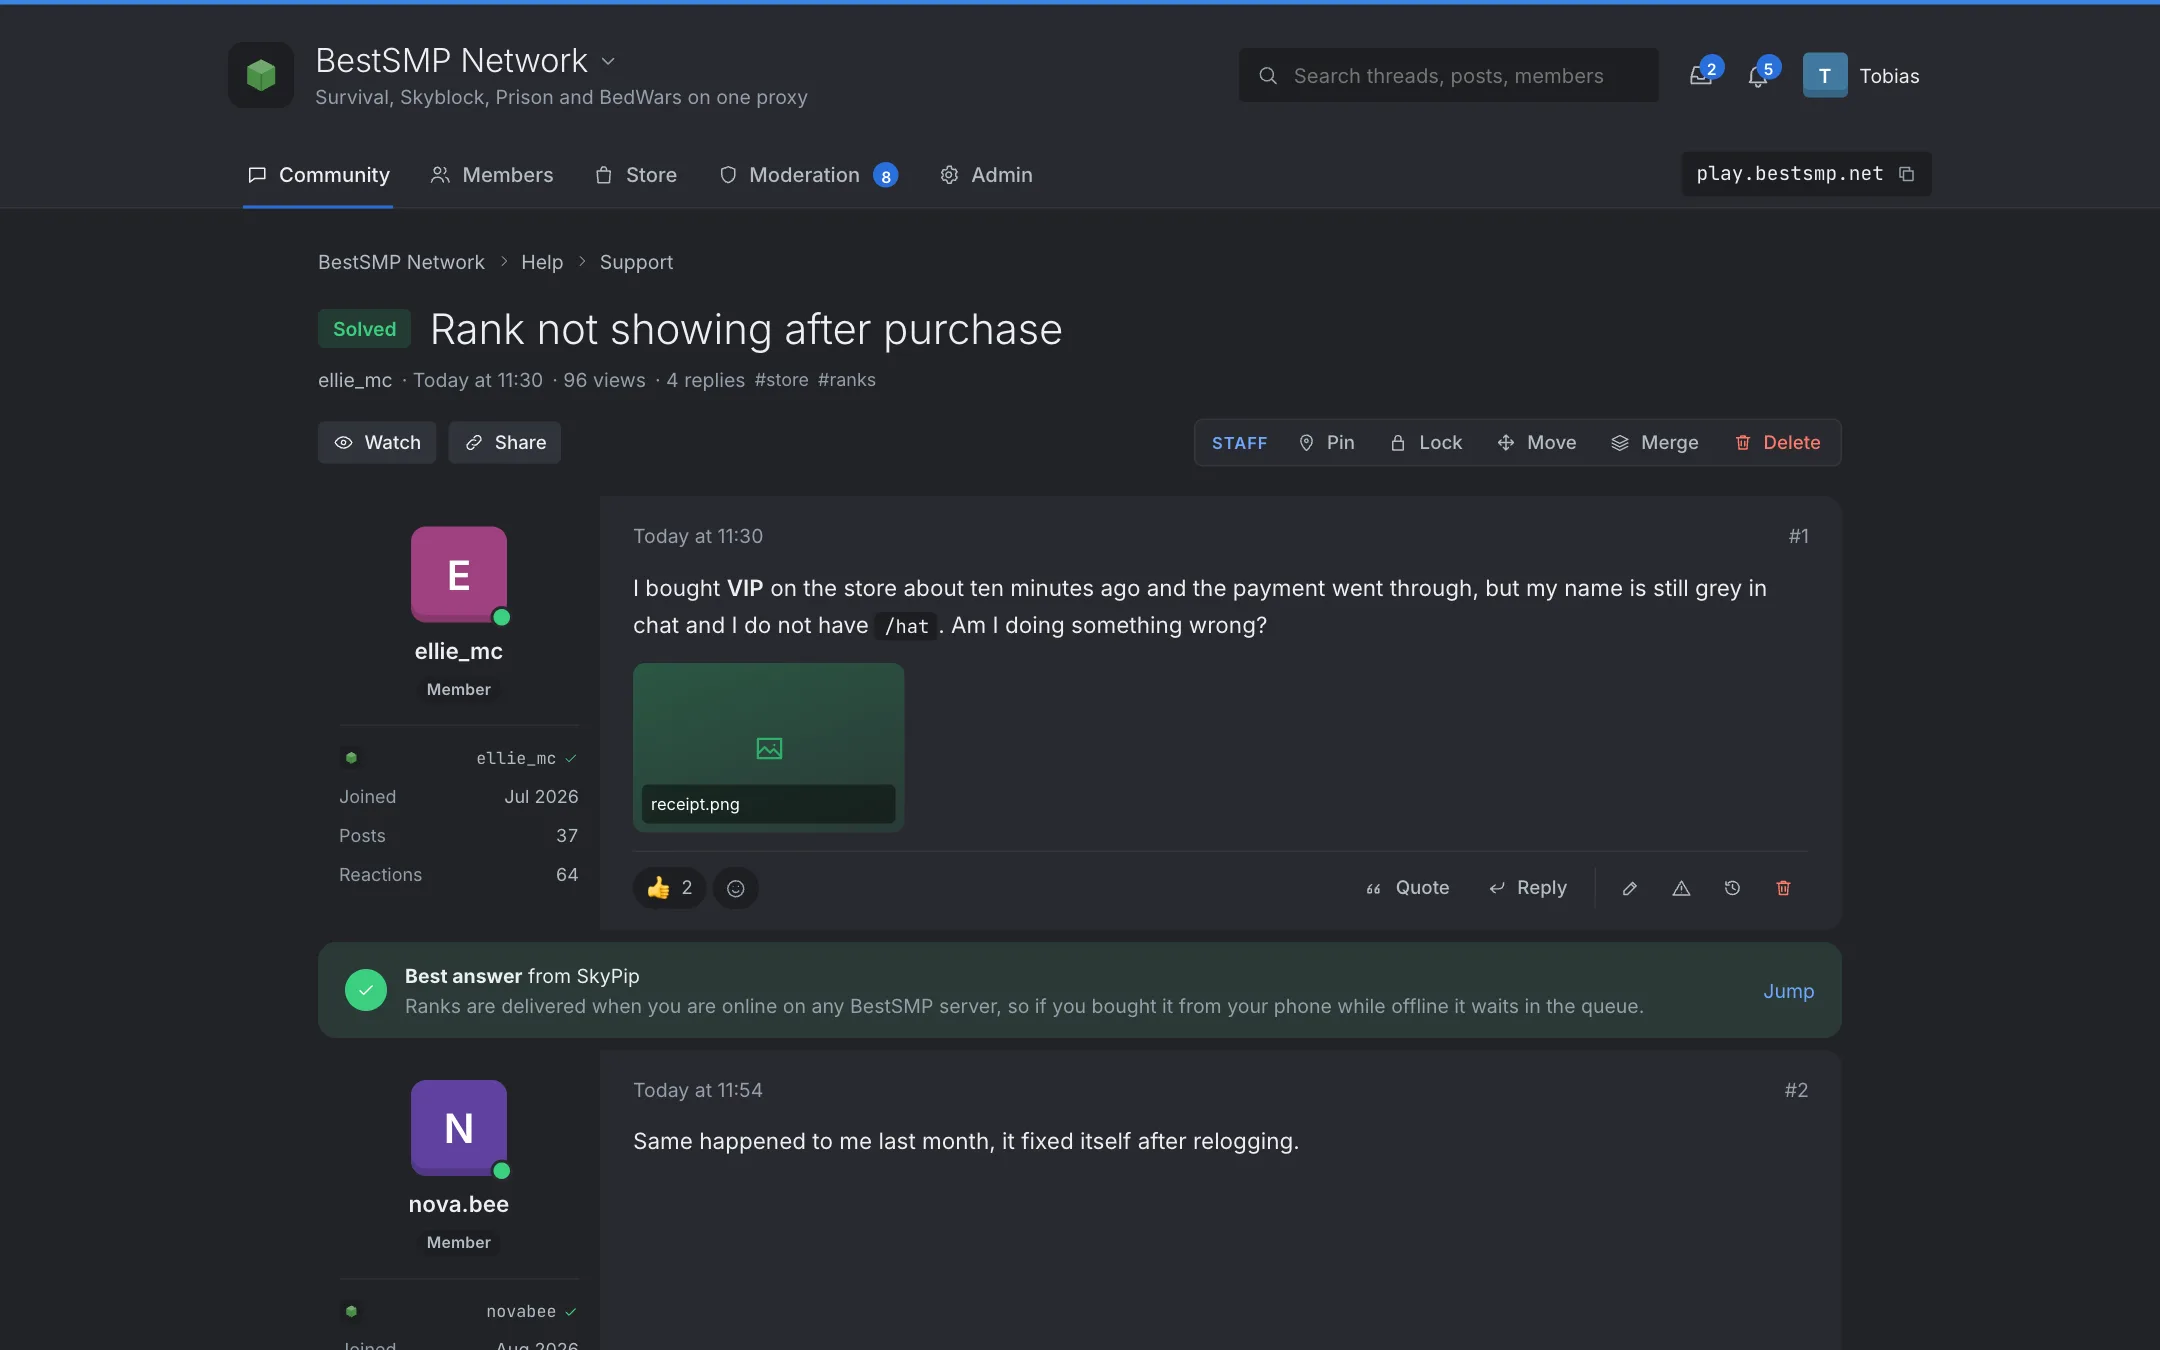Open the Admin tab

pyautogui.click(x=986, y=175)
